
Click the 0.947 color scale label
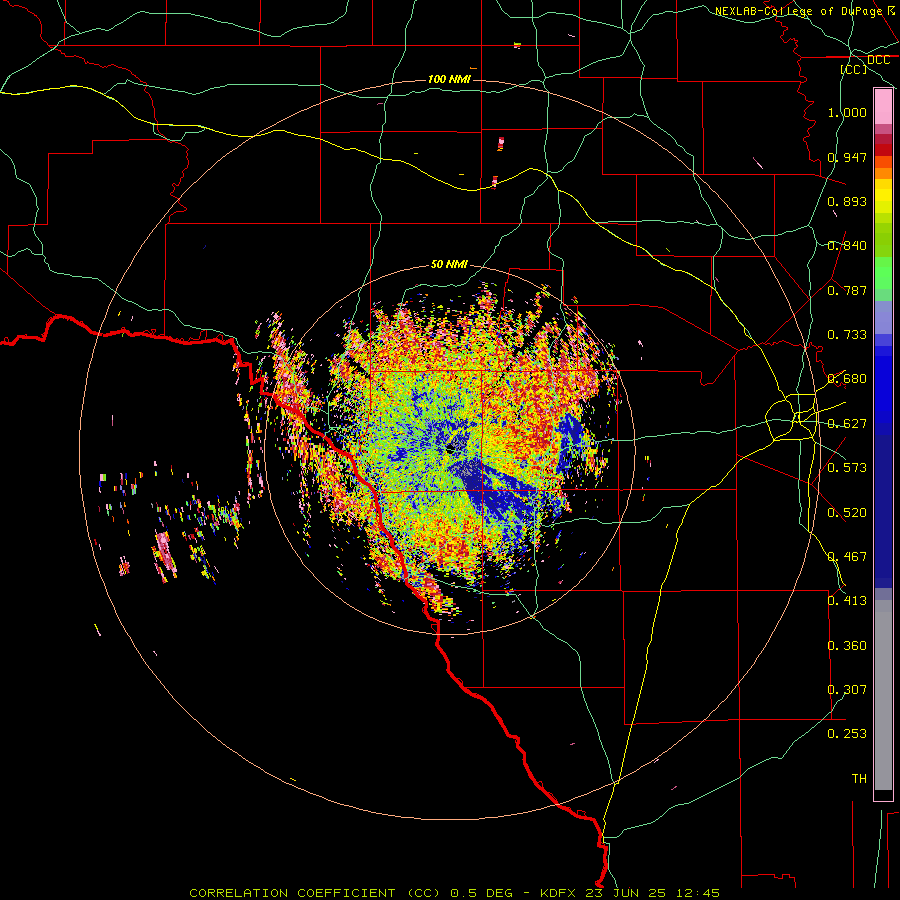coord(847,157)
